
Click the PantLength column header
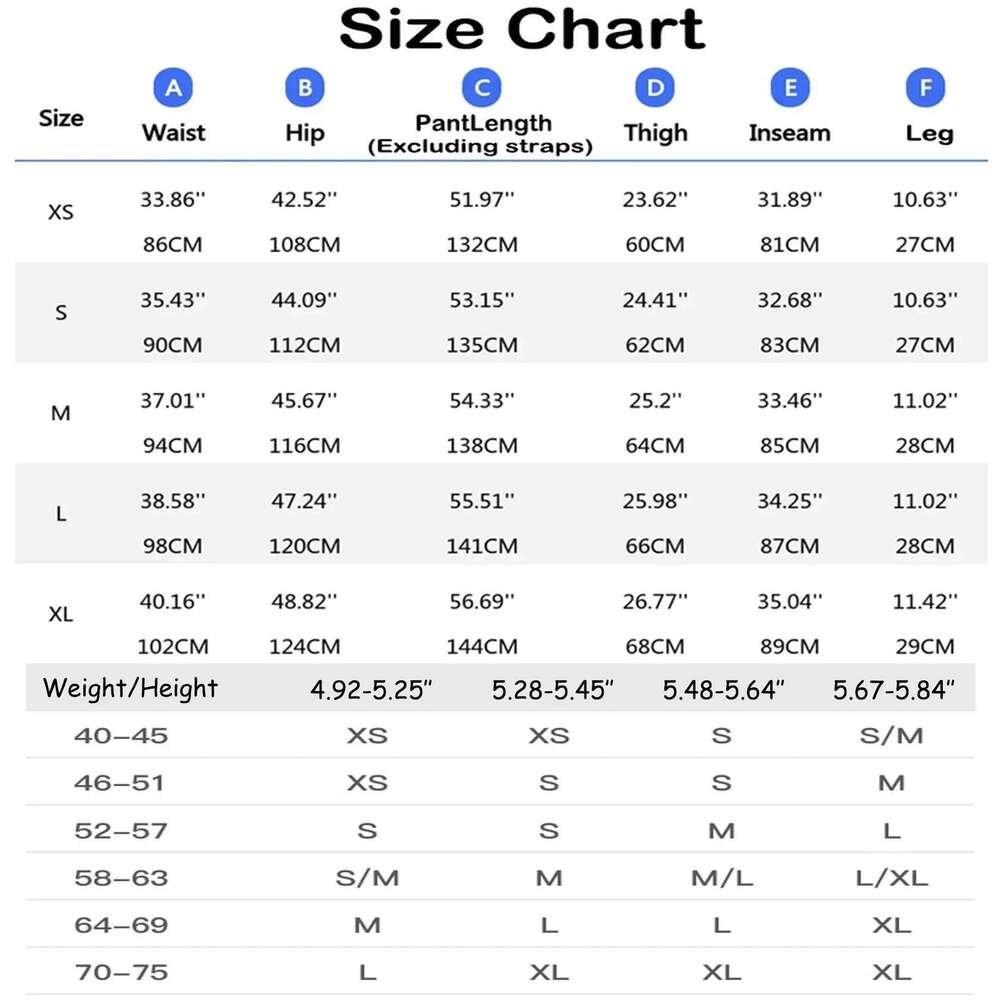click(x=483, y=124)
